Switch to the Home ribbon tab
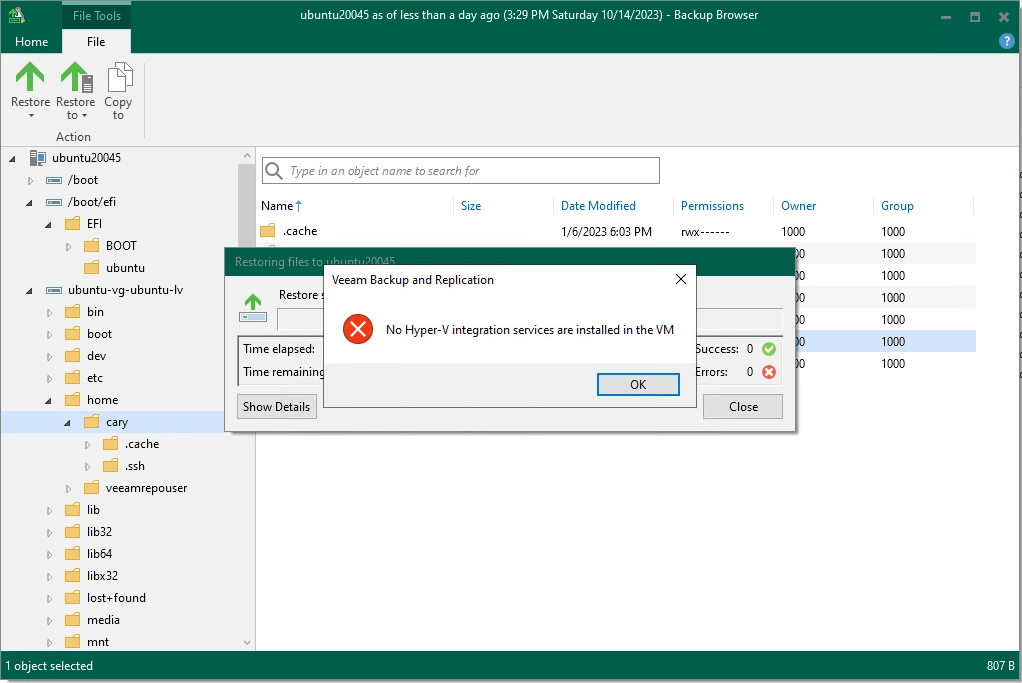1022x683 pixels. [x=31, y=41]
